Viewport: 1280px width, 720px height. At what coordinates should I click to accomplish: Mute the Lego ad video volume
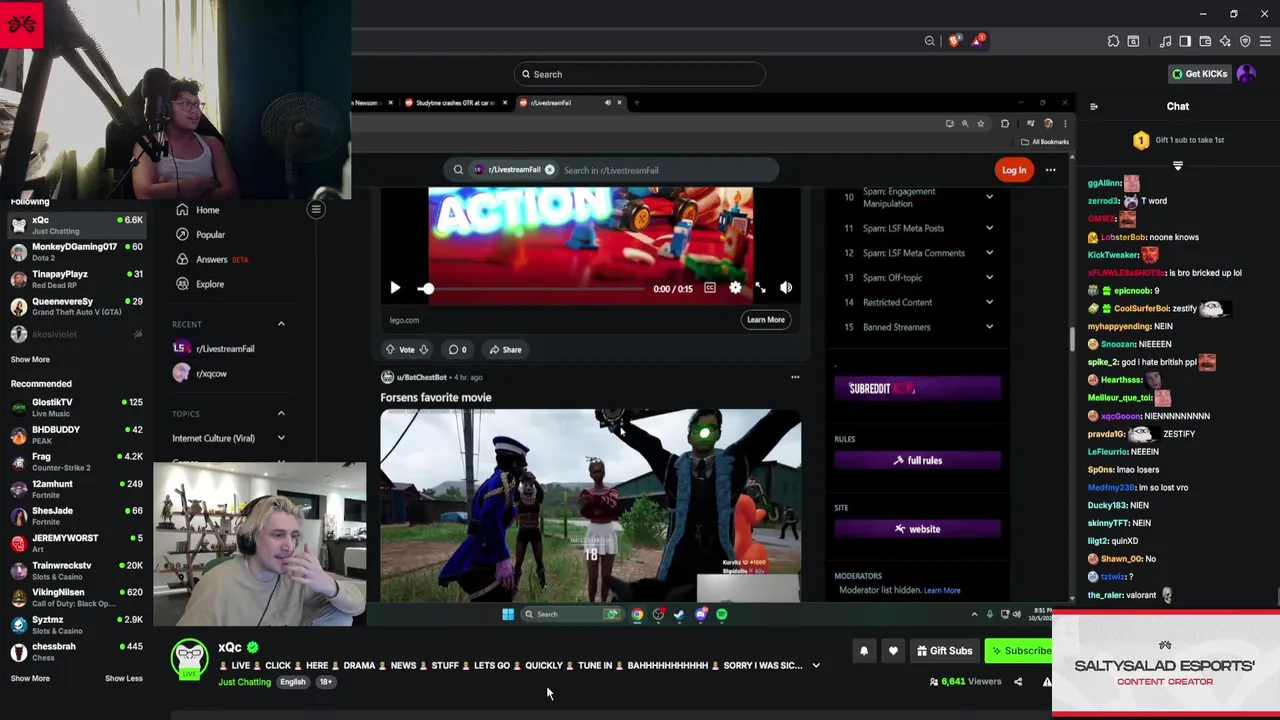786,288
